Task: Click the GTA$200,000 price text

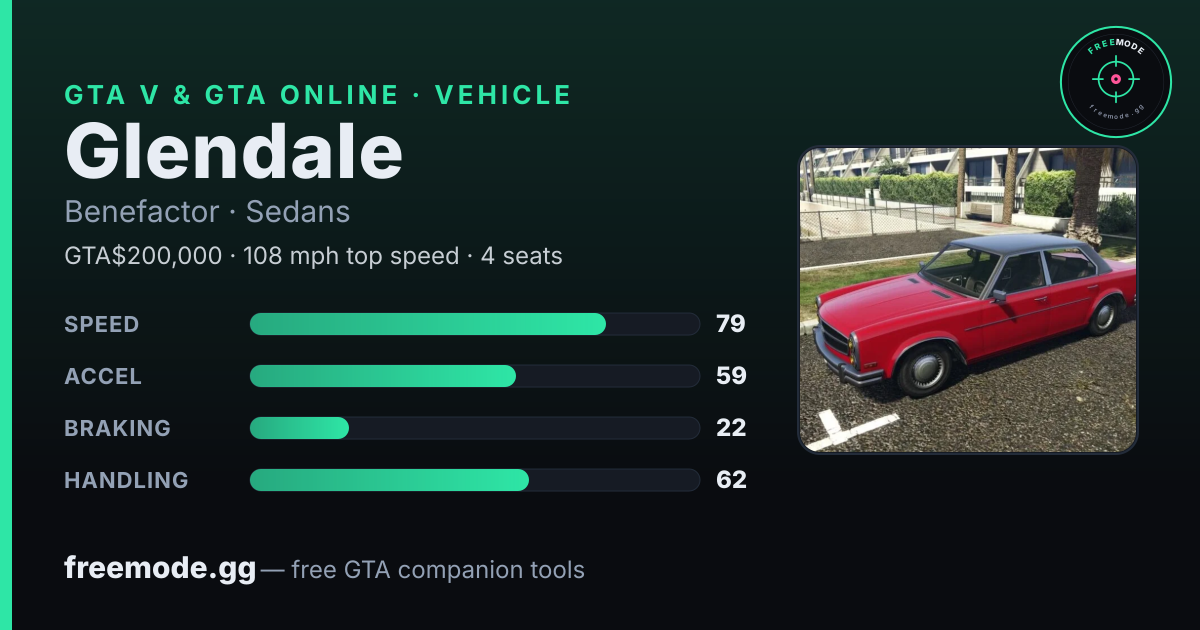Action: pyautogui.click(x=143, y=256)
